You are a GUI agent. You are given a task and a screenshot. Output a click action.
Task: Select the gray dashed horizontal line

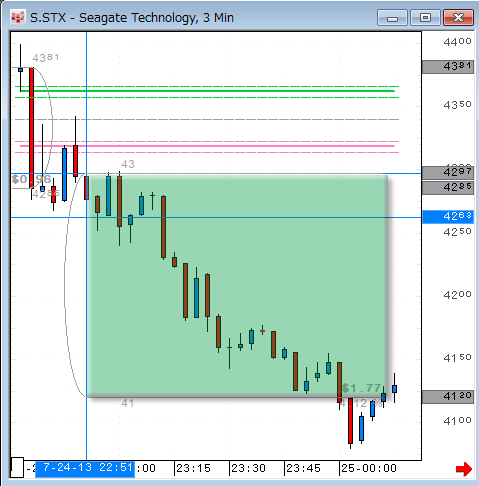(x=207, y=119)
